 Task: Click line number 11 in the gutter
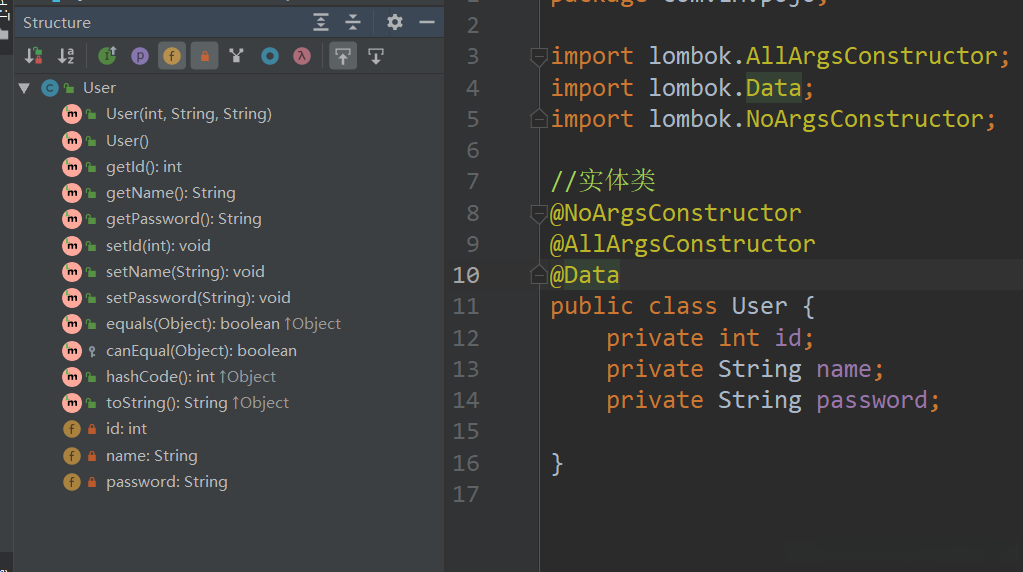click(466, 307)
